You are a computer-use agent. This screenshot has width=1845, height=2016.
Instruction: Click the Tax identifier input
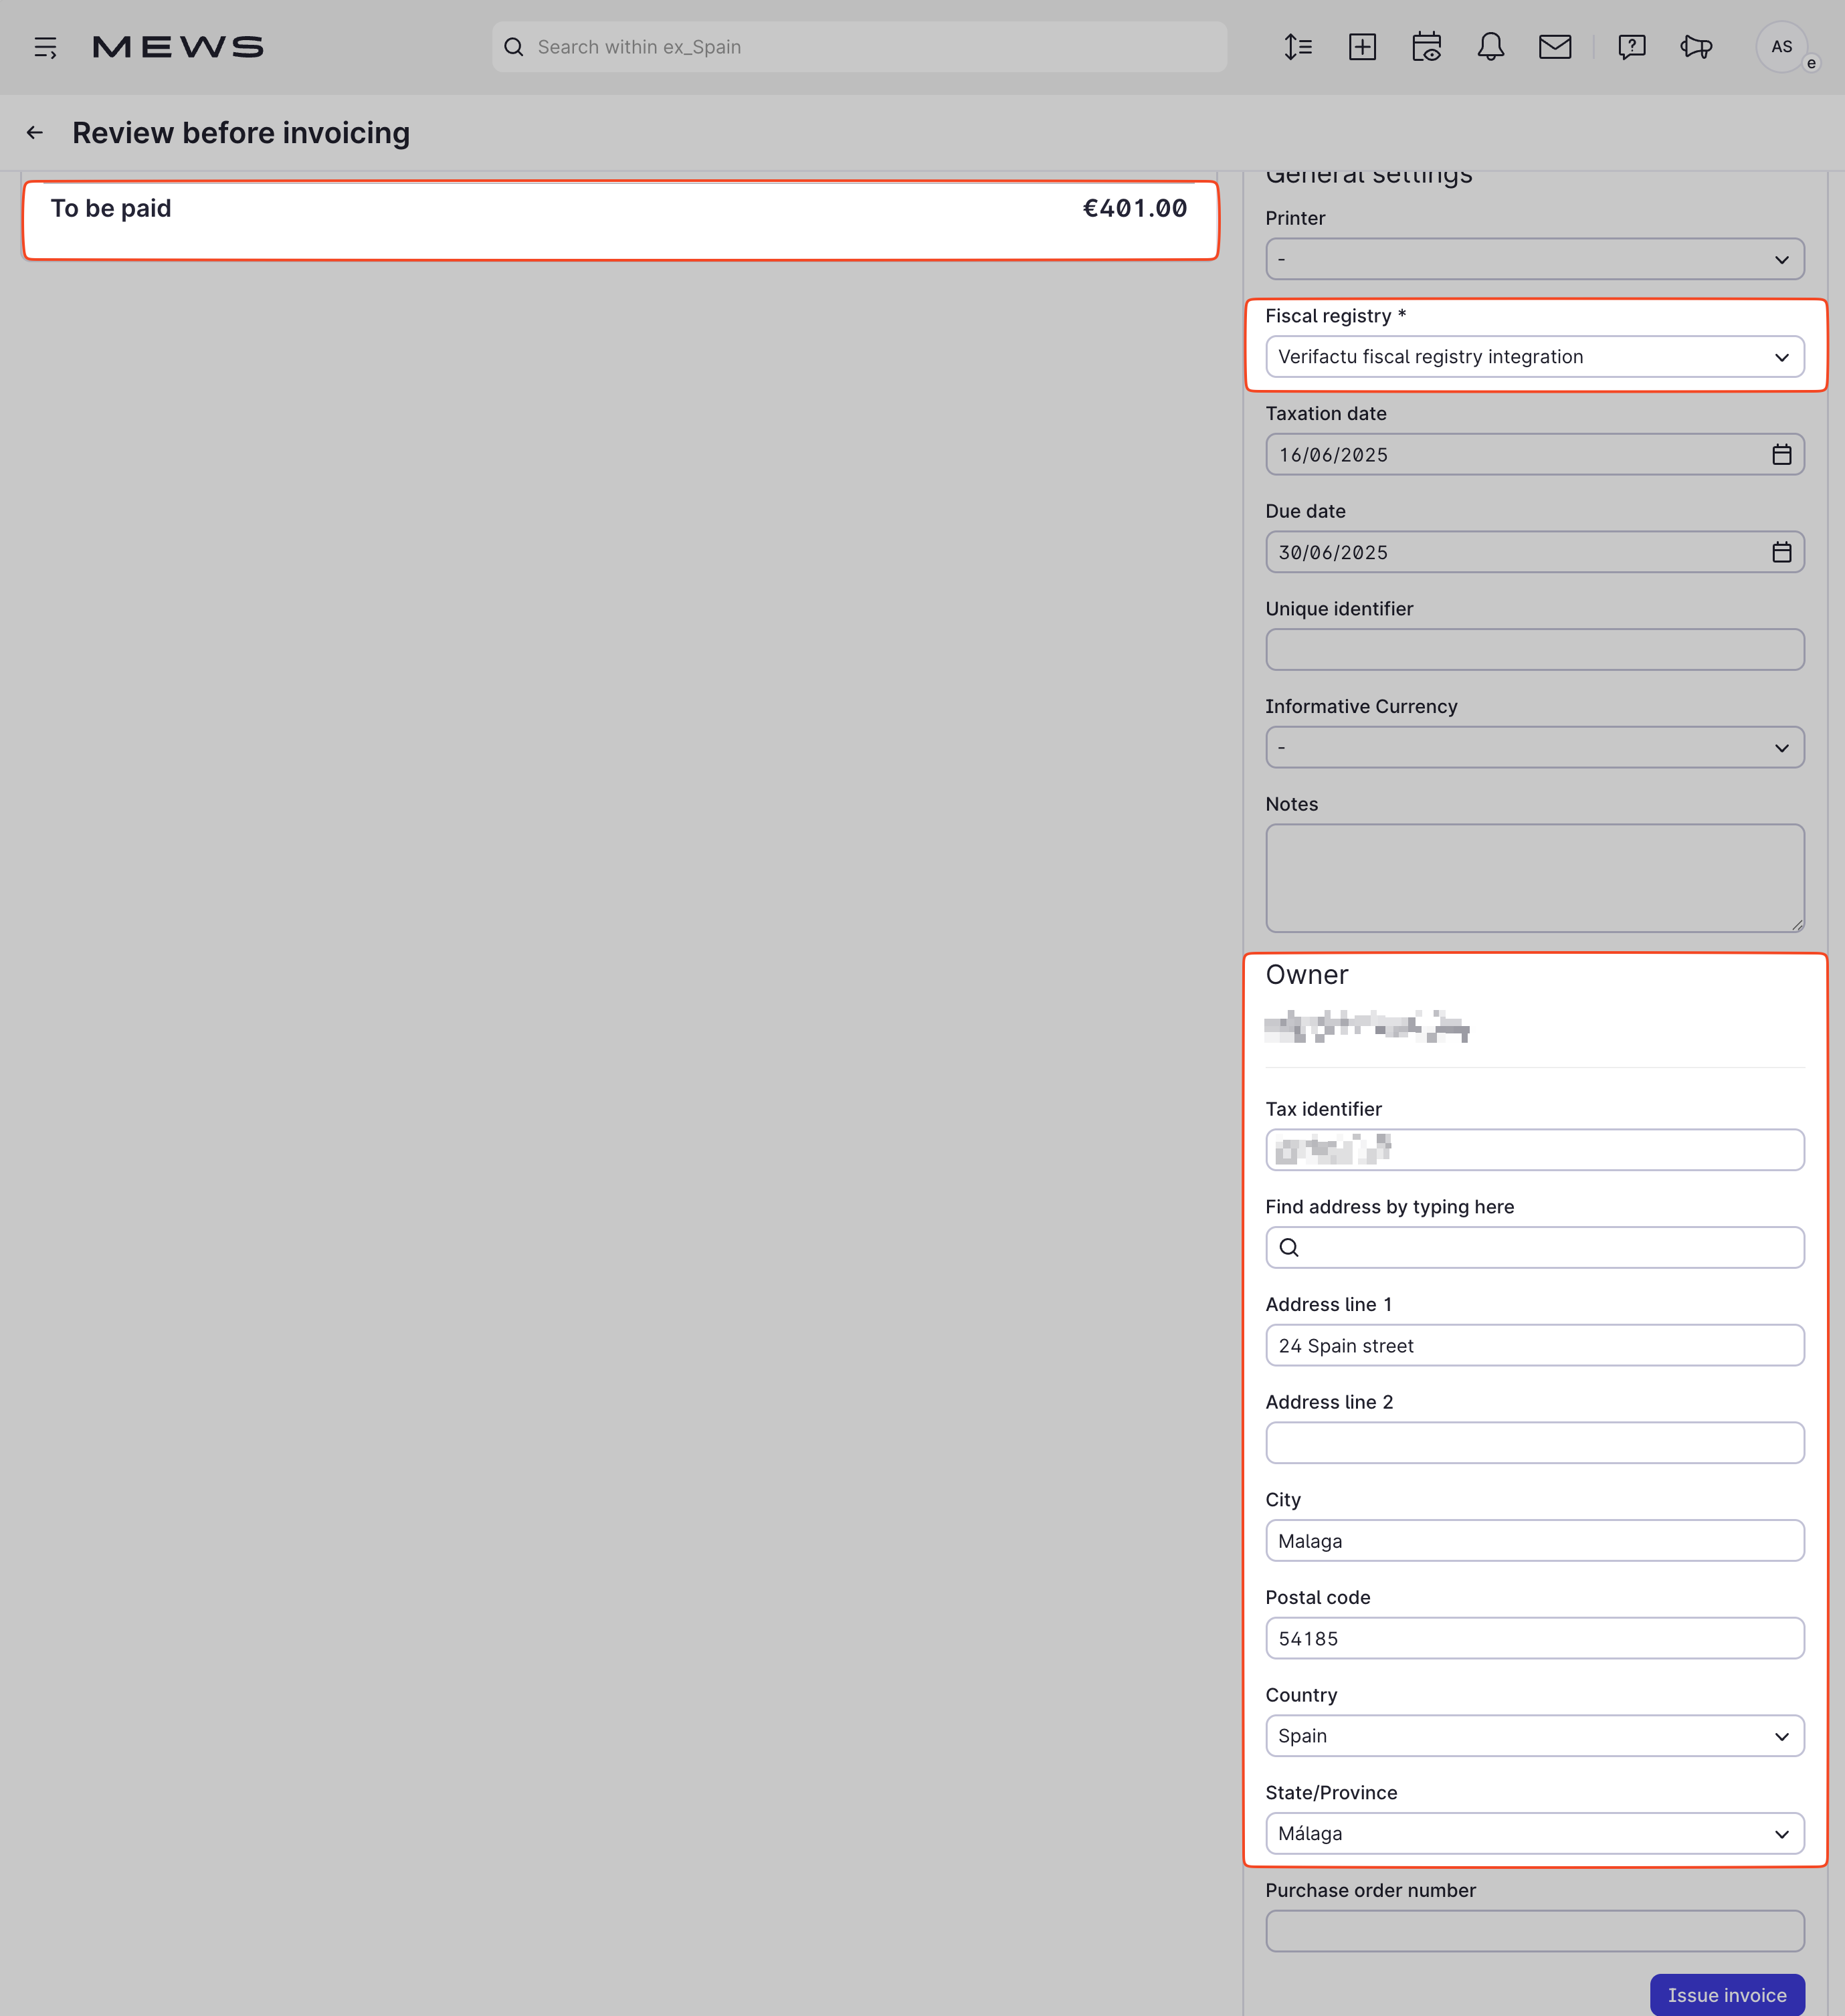click(1535, 1150)
